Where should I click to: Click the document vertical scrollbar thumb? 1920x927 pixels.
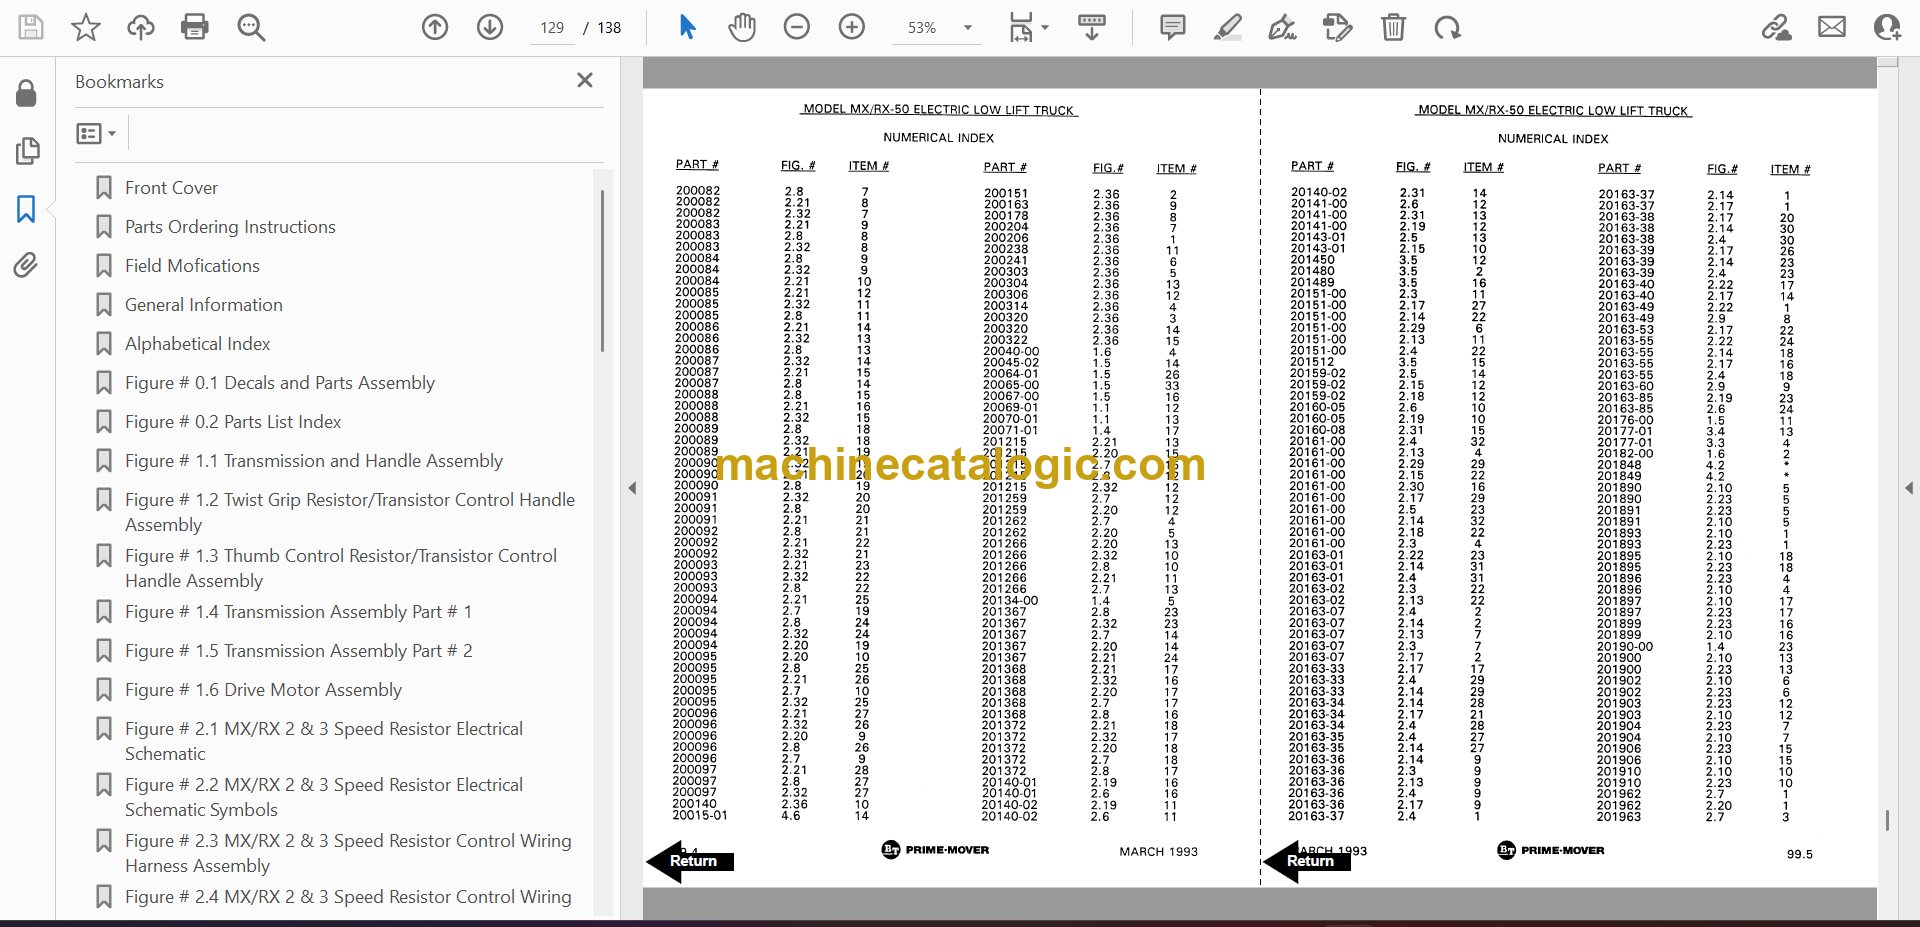click(x=1887, y=820)
